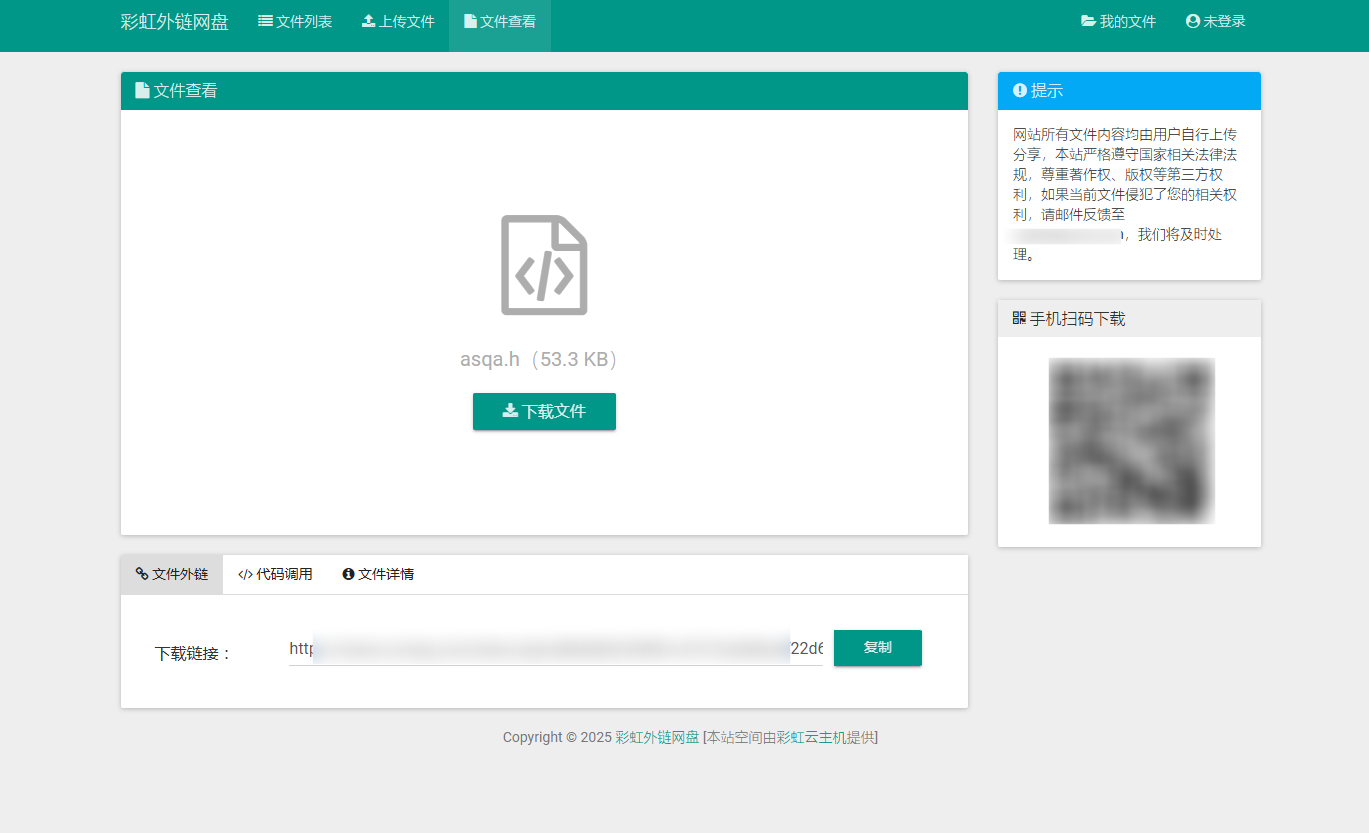Open the 文件详情 tab

pos(378,575)
